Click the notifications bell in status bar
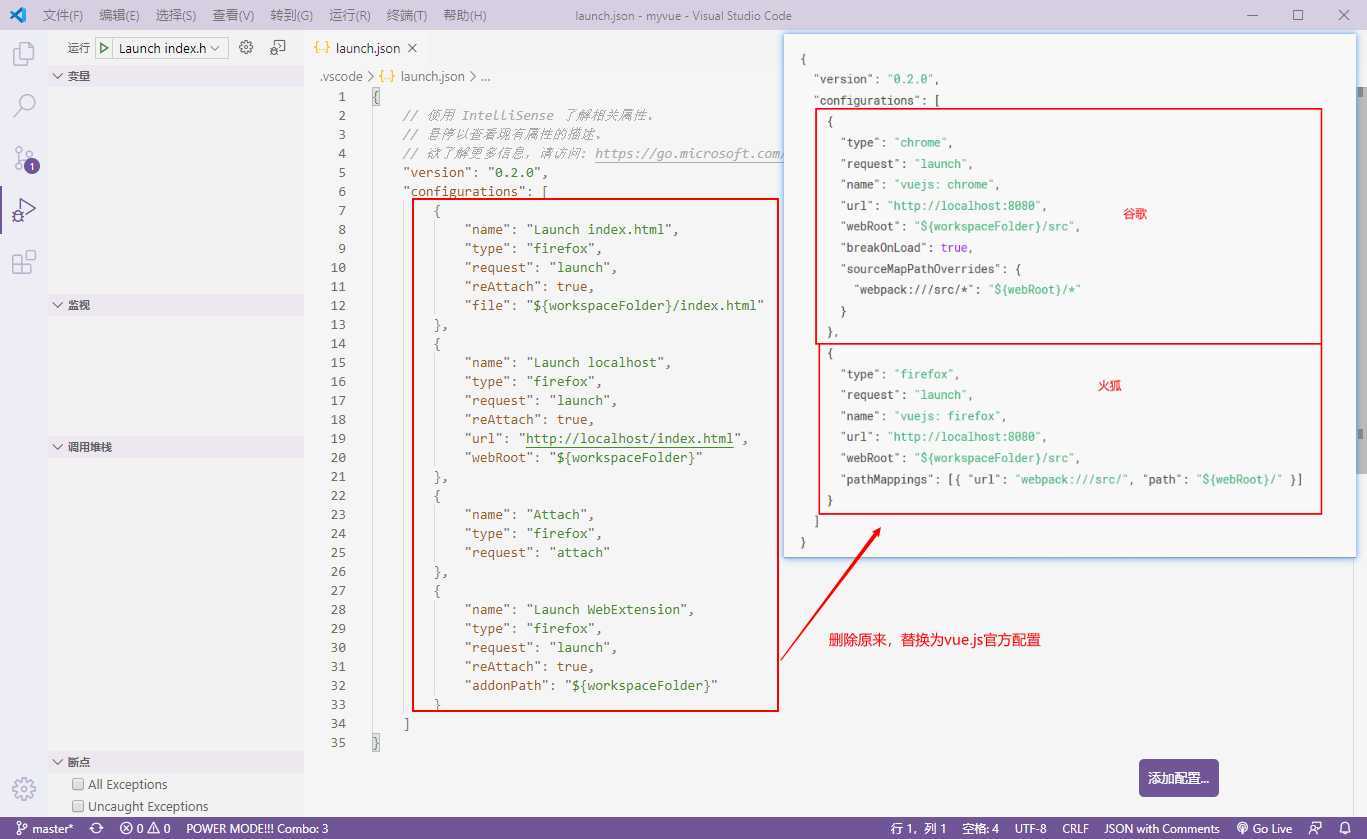 [1345, 828]
